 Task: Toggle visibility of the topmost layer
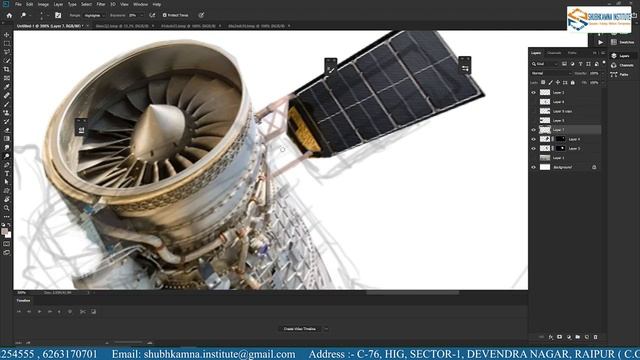(533, 93)
